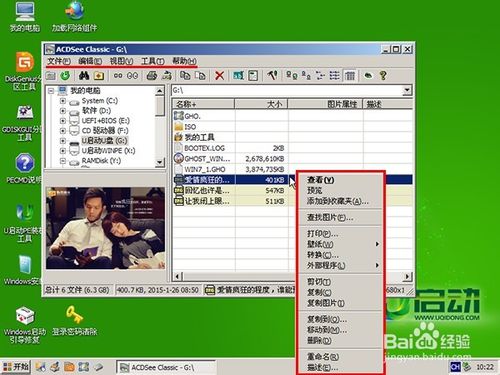Click the red X delete icon
The image size is (500, 375).
coord(219,76)
